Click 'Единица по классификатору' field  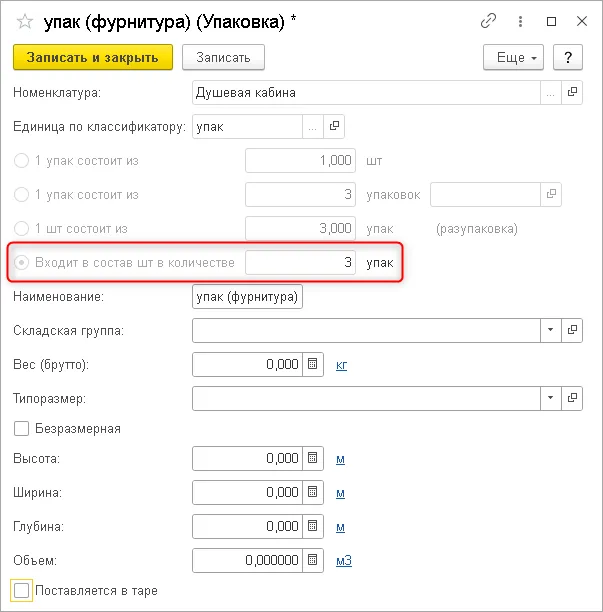[x=247, y=126]
